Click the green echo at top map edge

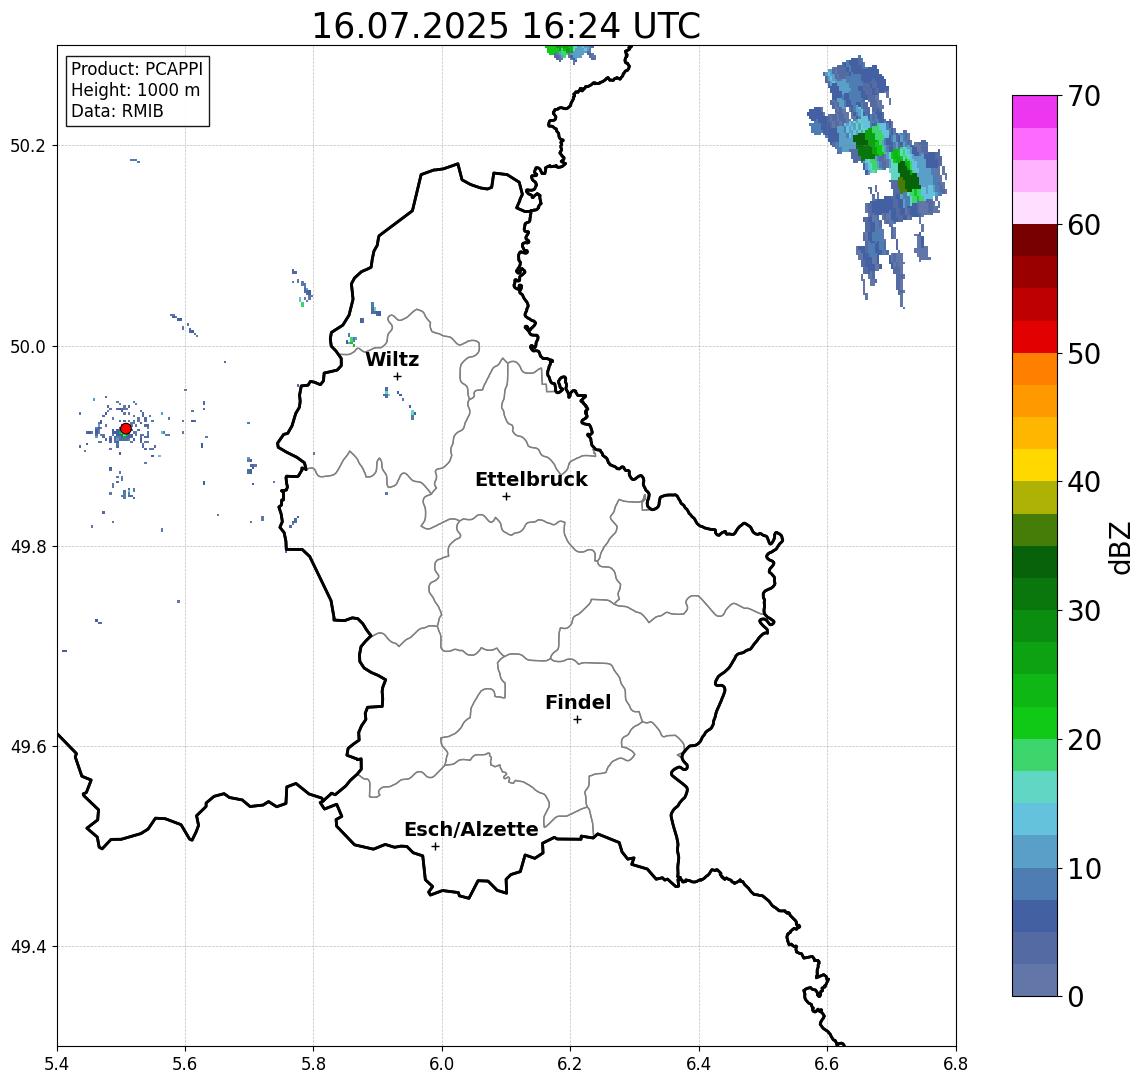coord(561,50)
